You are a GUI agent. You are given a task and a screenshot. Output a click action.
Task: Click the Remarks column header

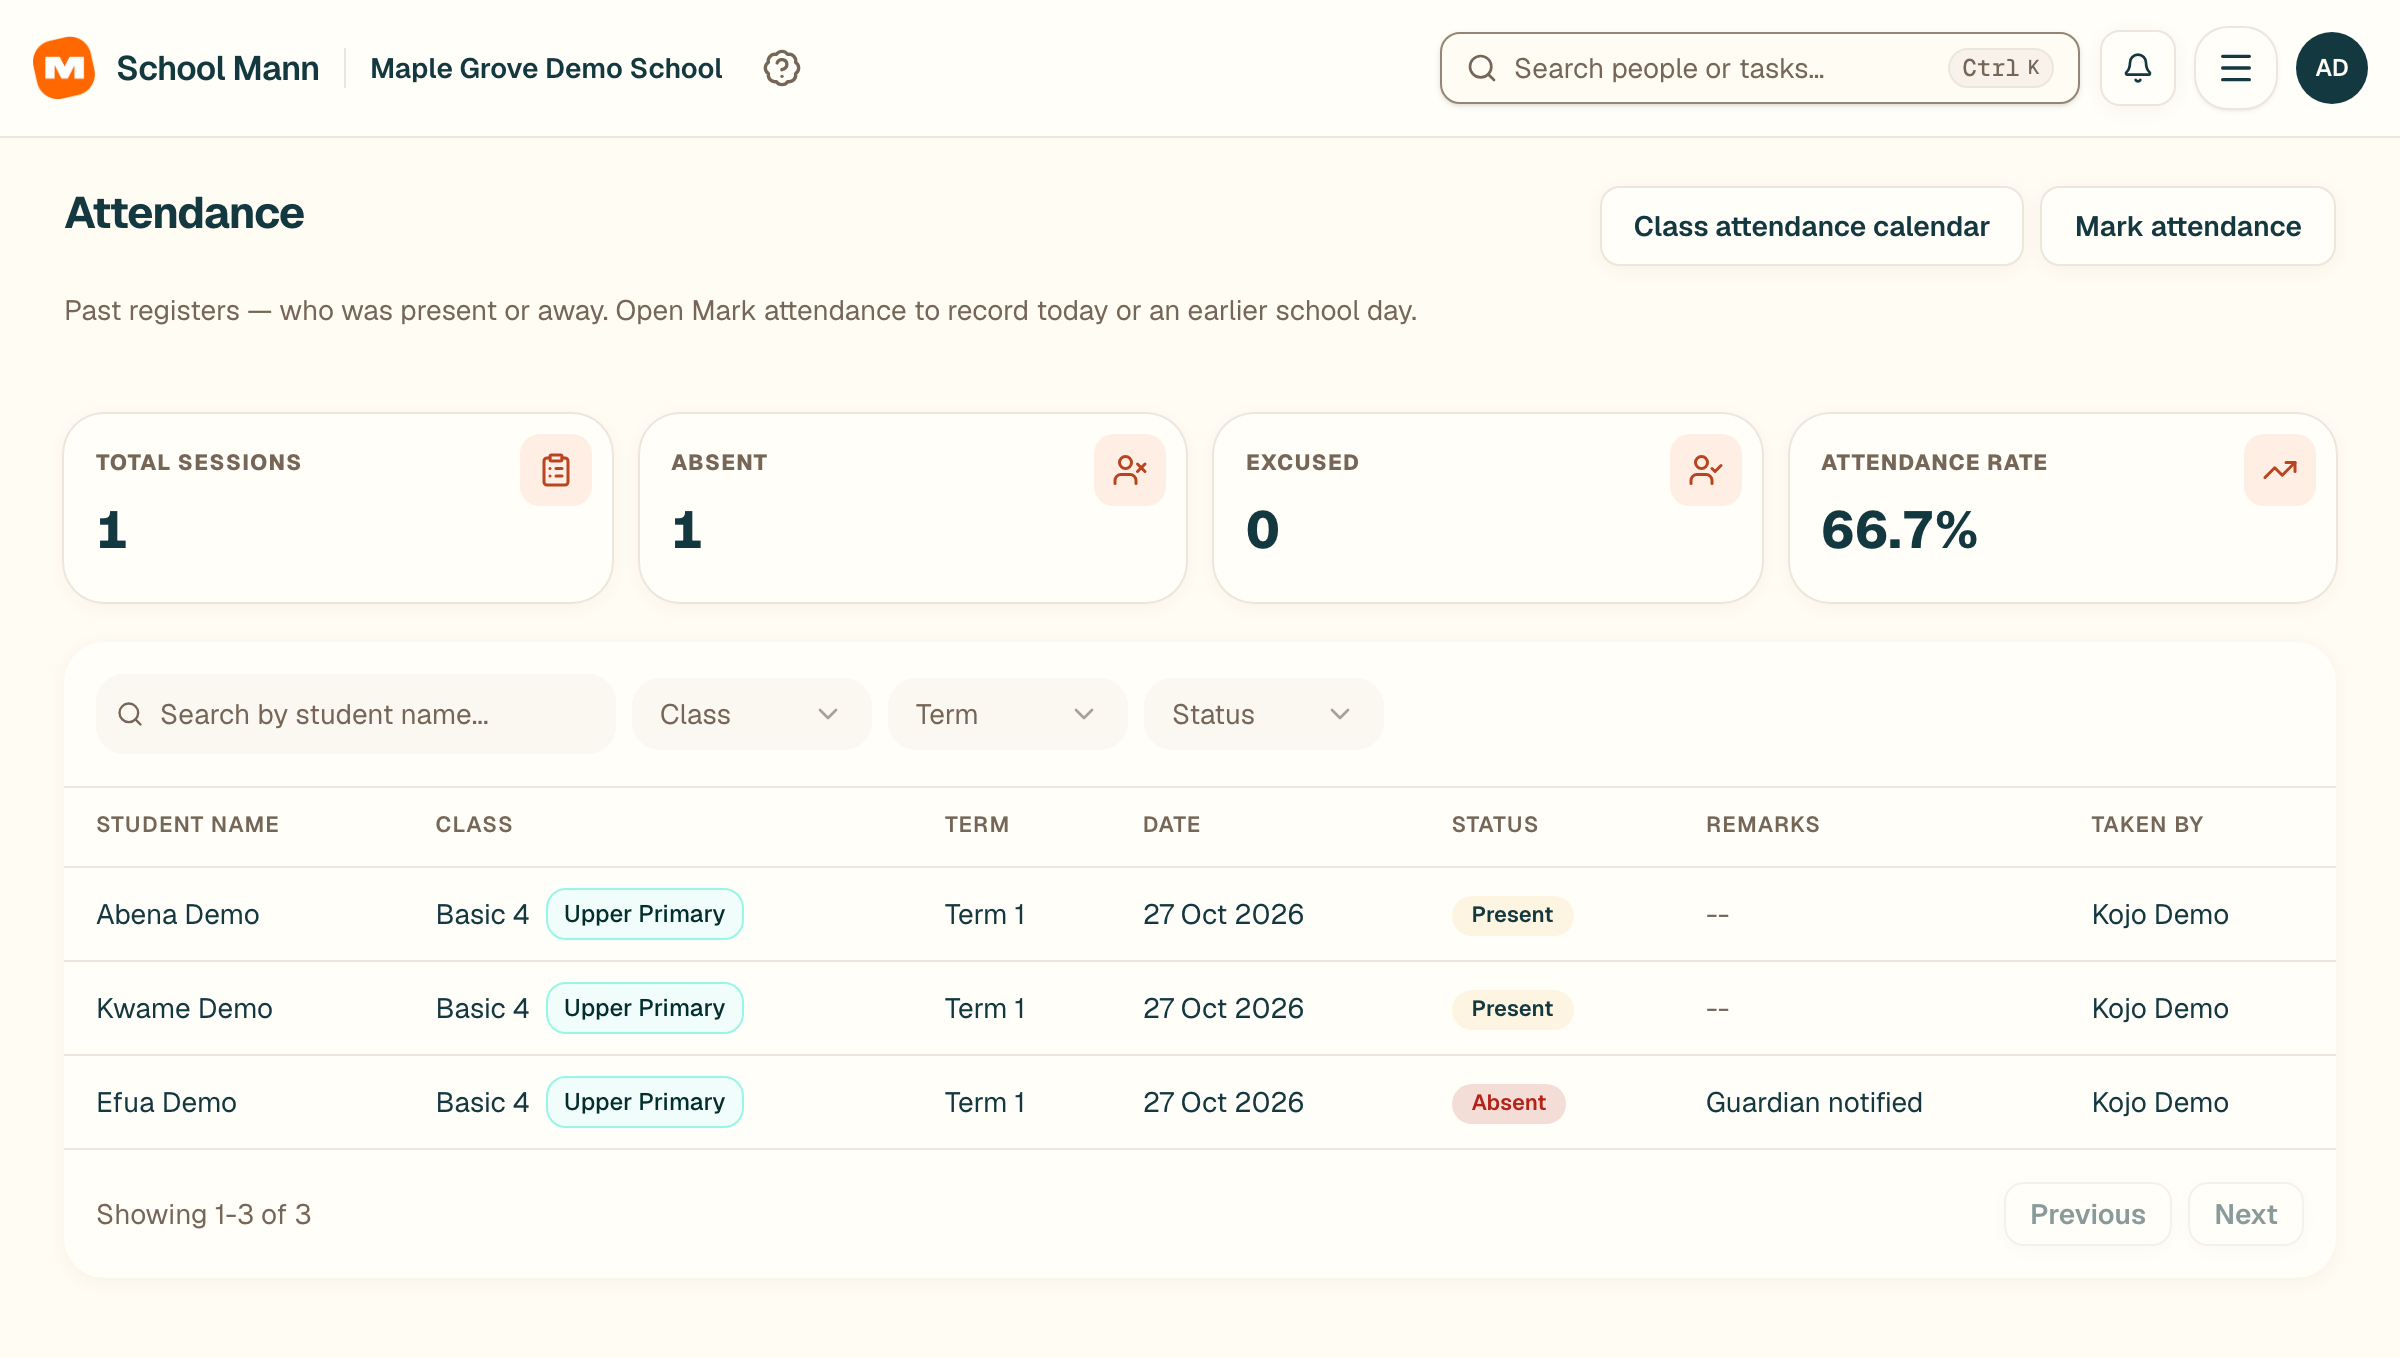pyautogui.click(x=1763, y=825)
